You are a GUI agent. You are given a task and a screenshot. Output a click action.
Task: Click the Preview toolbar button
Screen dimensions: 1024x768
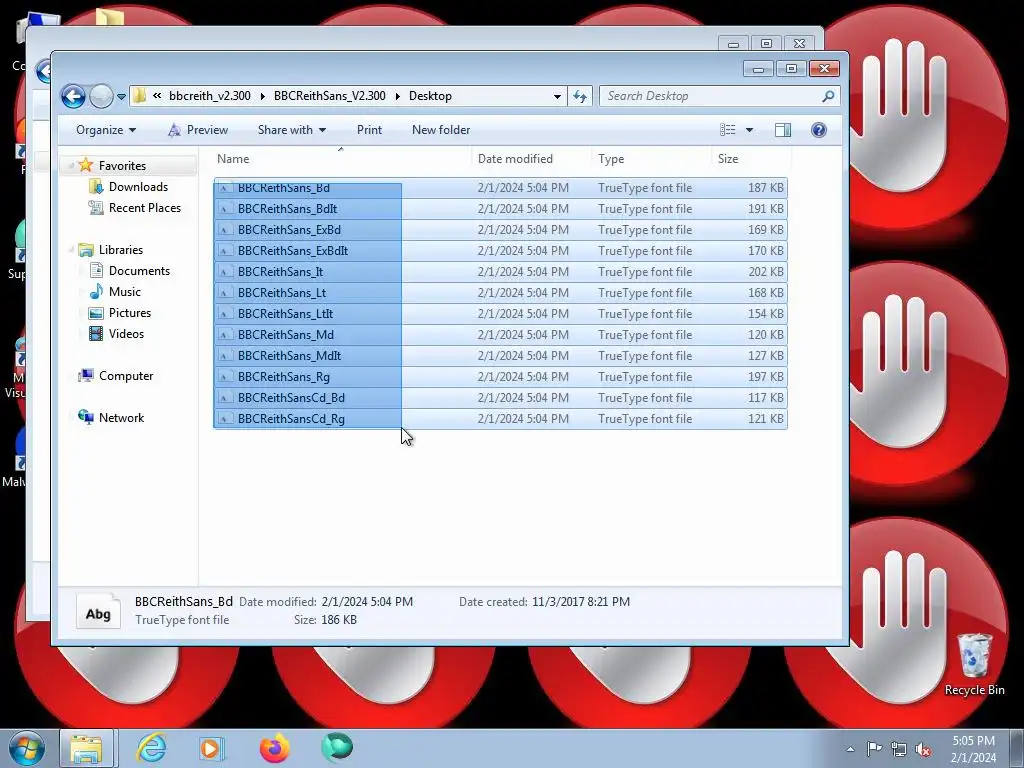point(199,130)
